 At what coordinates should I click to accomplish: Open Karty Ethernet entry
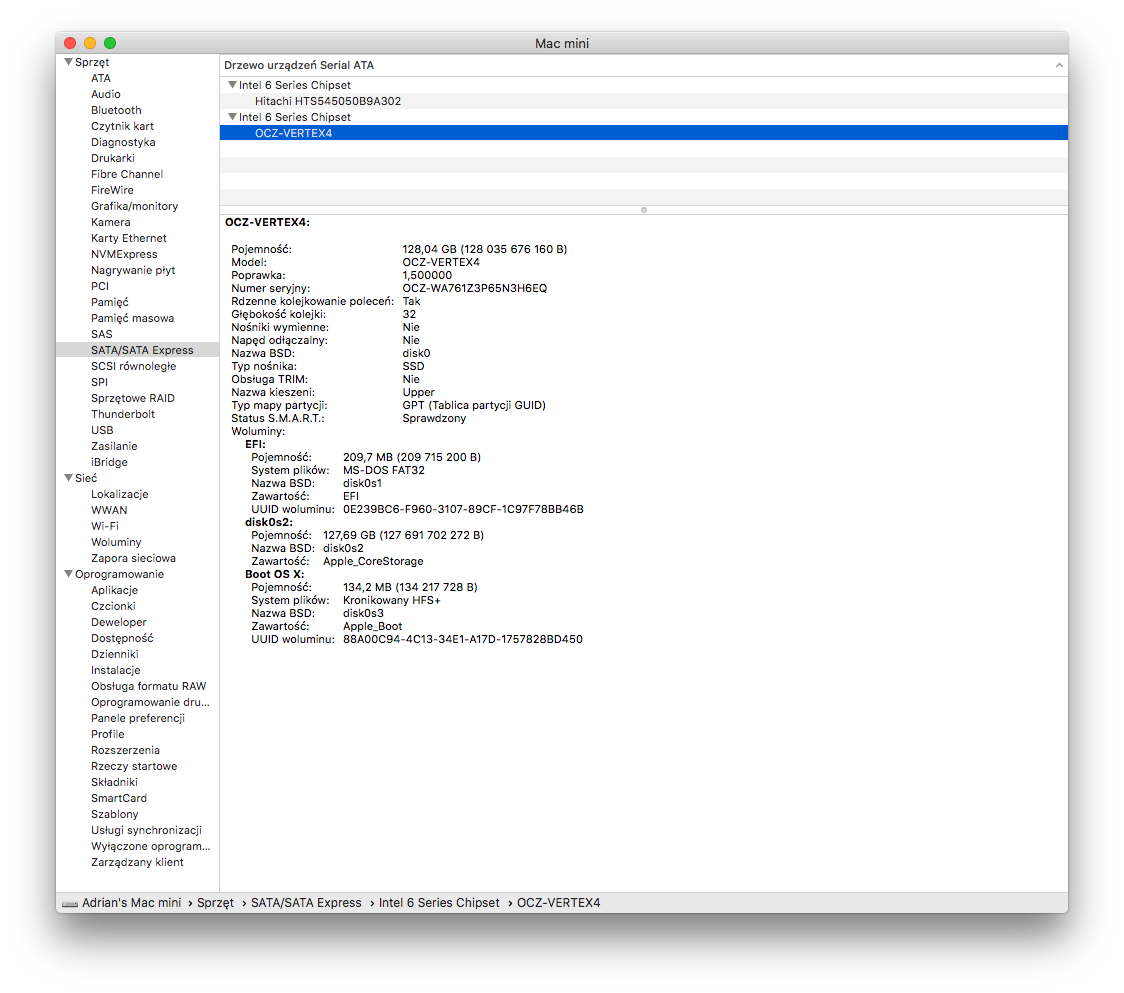tap(128, 238)
